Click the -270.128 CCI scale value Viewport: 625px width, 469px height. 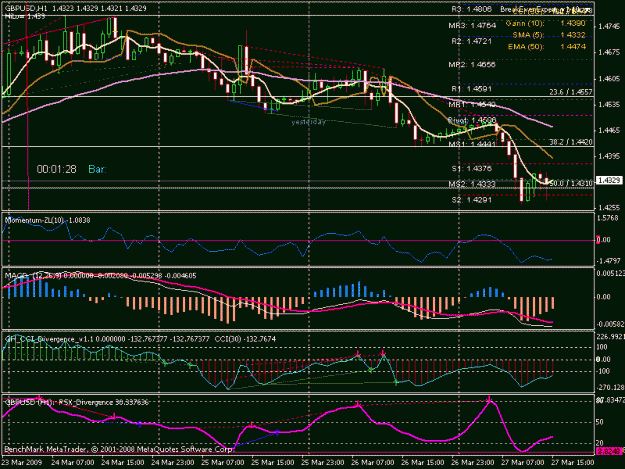click(x=610, y=387)
